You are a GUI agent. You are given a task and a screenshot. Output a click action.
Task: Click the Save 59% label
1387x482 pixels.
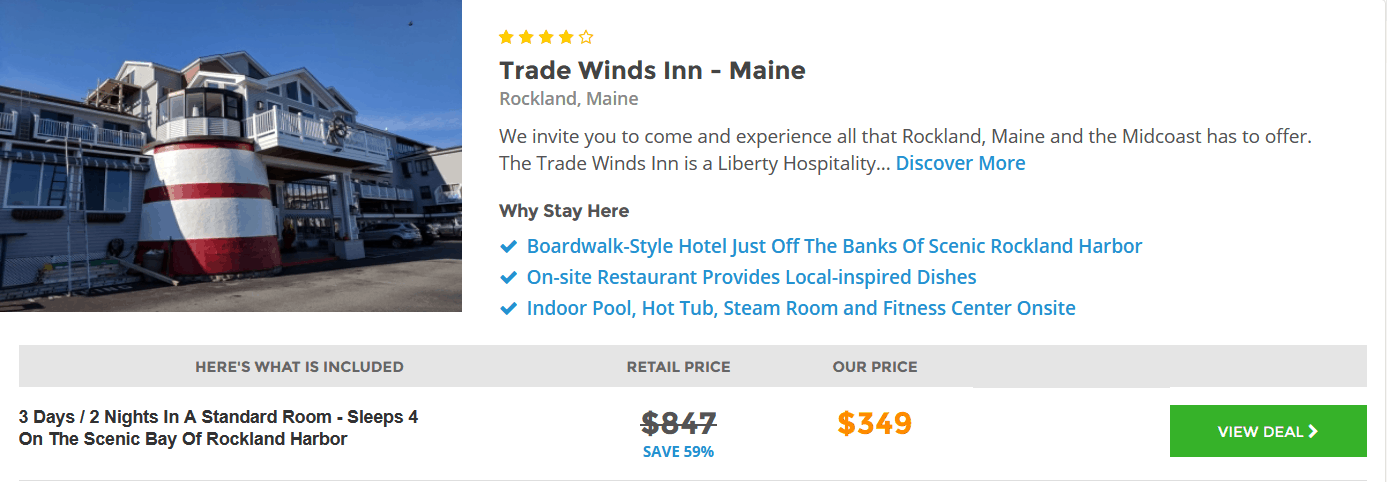coord(678,452)
